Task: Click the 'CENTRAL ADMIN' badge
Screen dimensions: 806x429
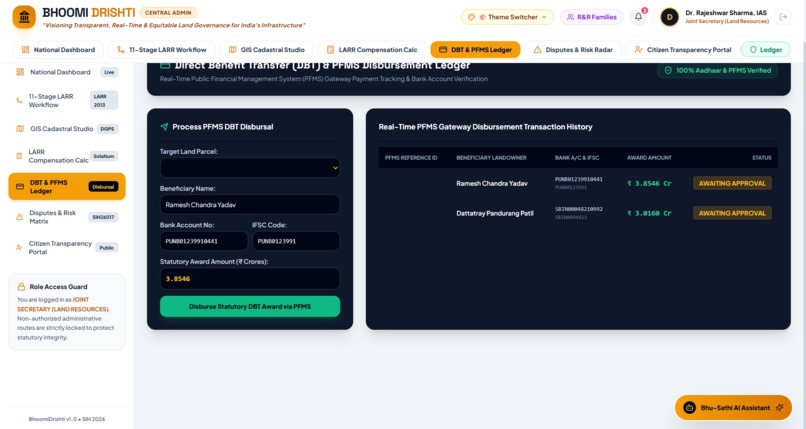Action: [x=168, y=12]
